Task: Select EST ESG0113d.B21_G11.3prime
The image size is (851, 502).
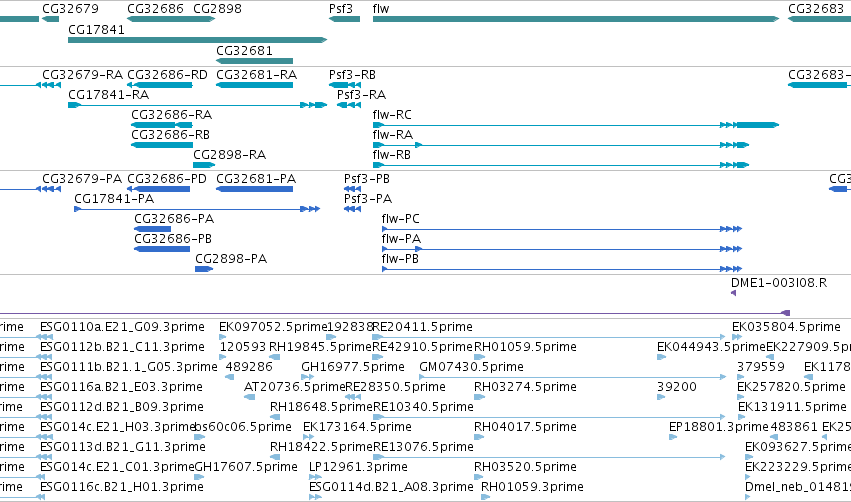Action: (123, 447)
